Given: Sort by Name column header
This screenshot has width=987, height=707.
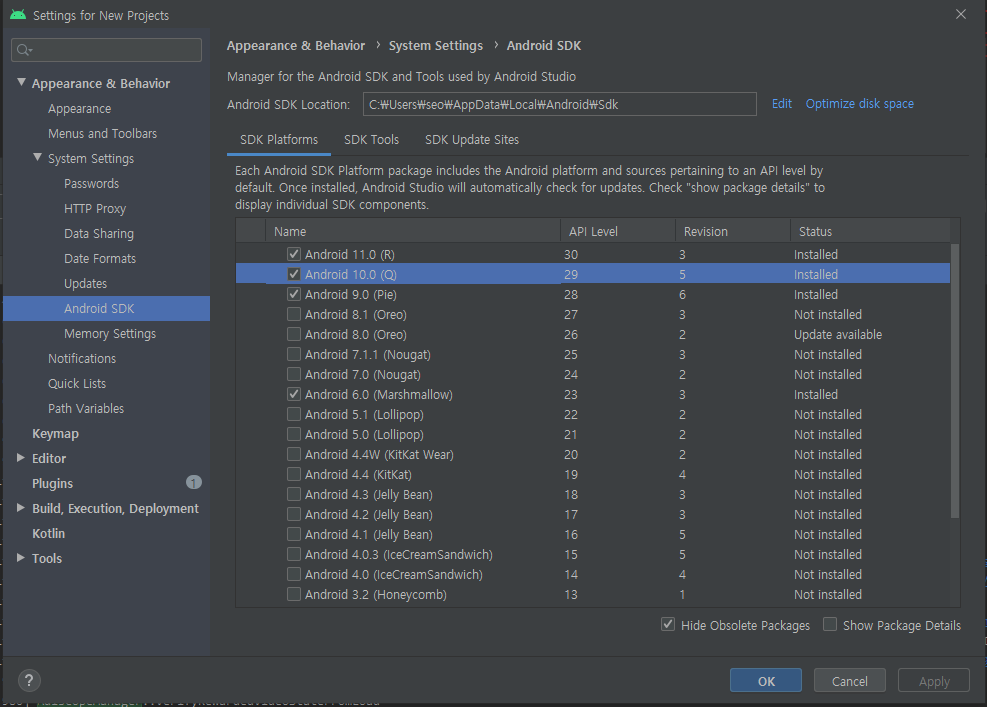Looking at the screenshot, I should (x=413, y=231).
